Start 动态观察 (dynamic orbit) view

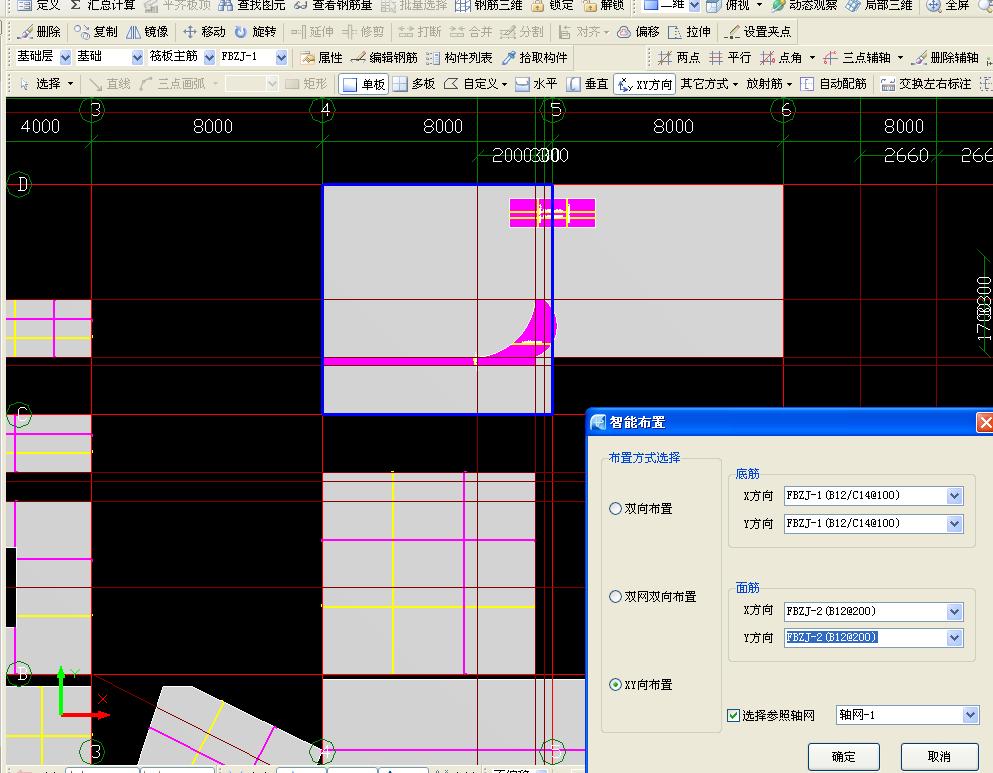[x=805, y=6]
